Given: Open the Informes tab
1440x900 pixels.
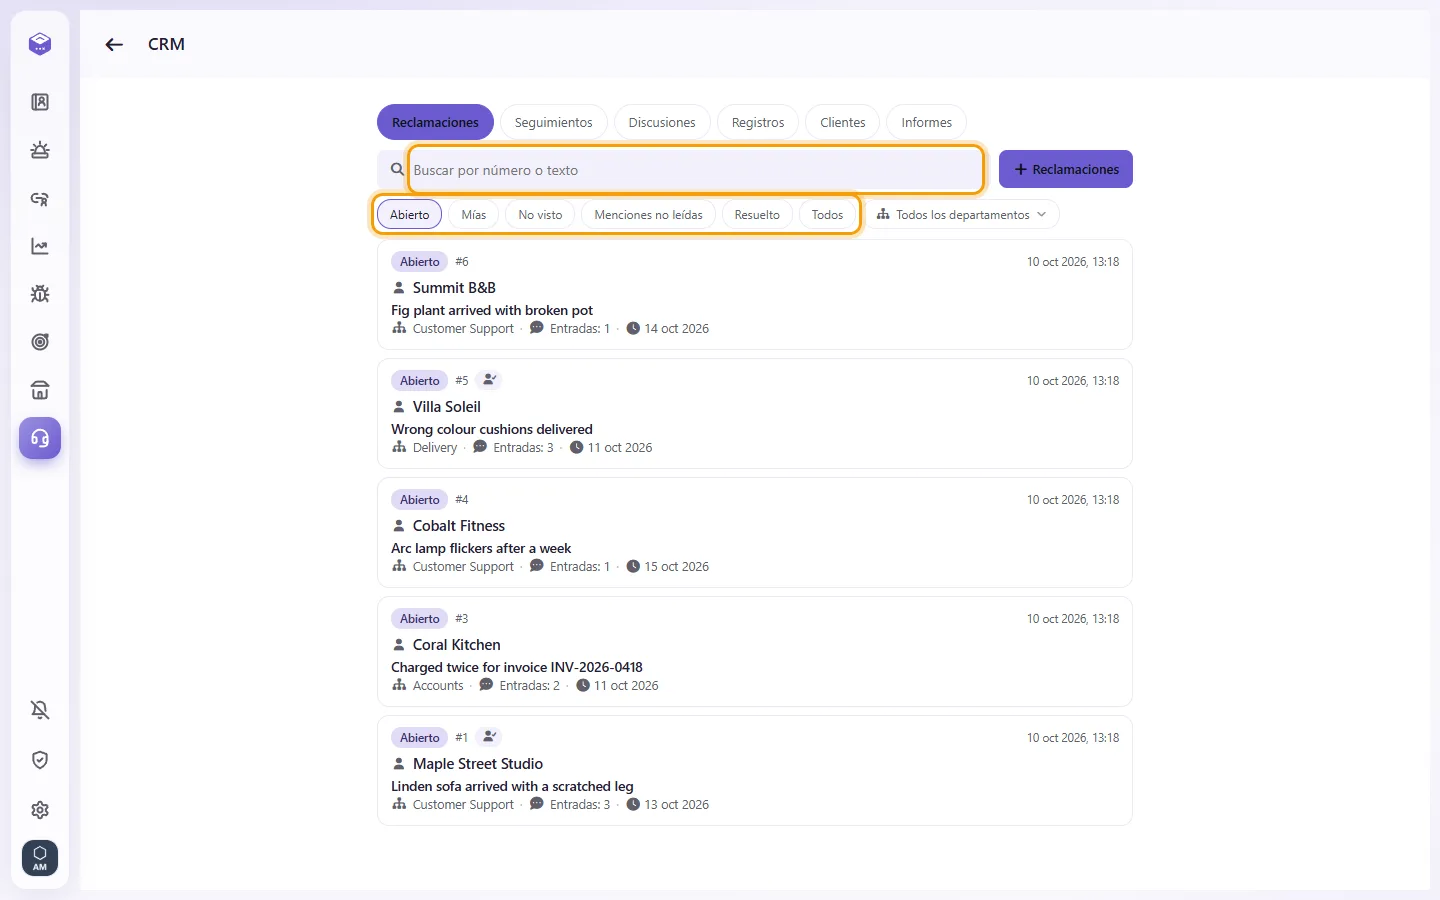Looking at the screenshot, I should [926, 122].
